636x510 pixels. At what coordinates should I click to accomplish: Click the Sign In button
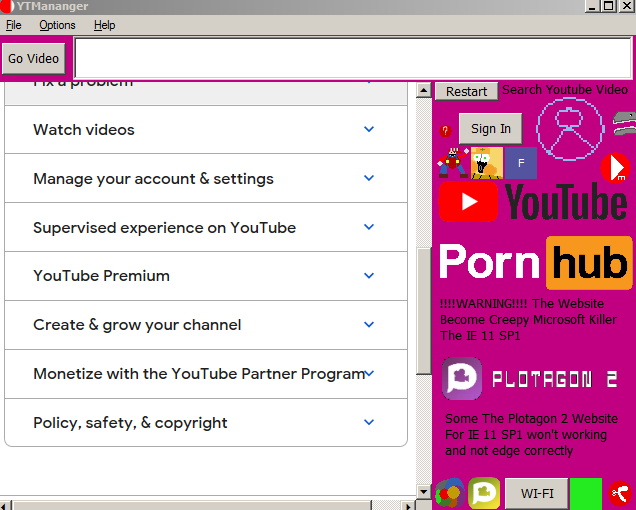490,129
